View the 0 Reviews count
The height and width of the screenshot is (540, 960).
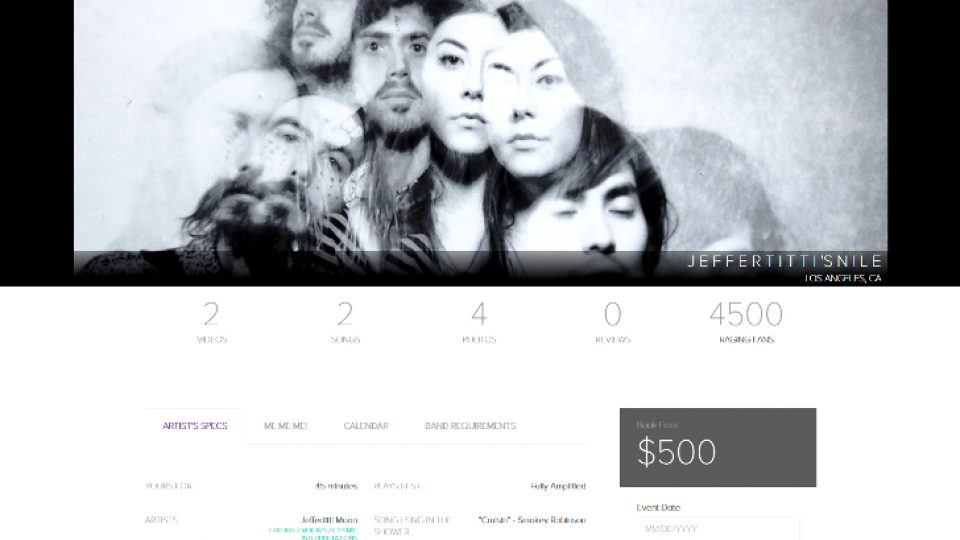point(612,323)
